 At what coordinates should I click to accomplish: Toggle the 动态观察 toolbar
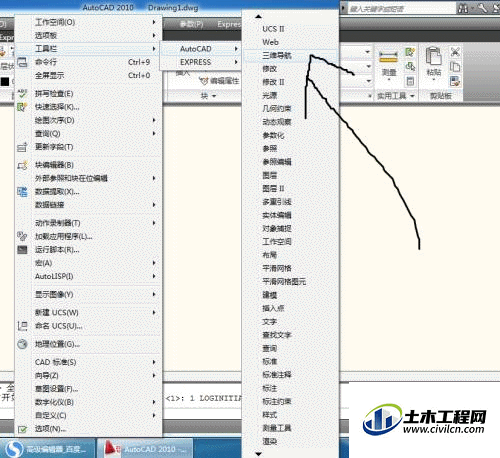tap(290, 122)
